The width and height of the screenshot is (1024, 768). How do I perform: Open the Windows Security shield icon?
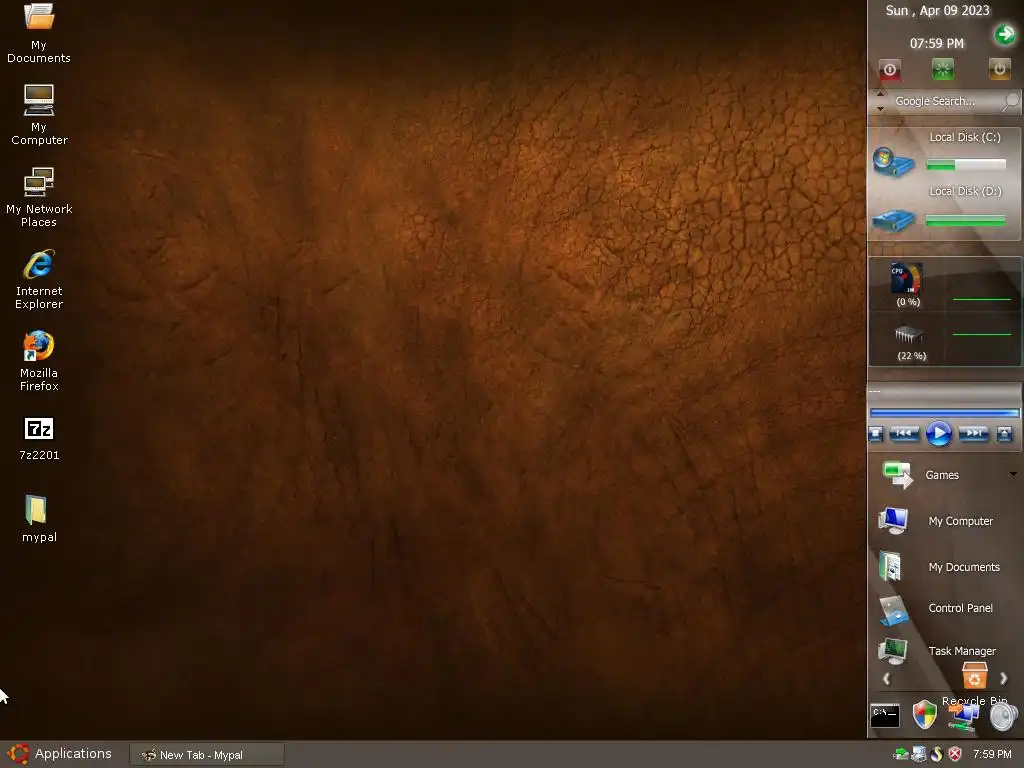(x=925, y=714)
